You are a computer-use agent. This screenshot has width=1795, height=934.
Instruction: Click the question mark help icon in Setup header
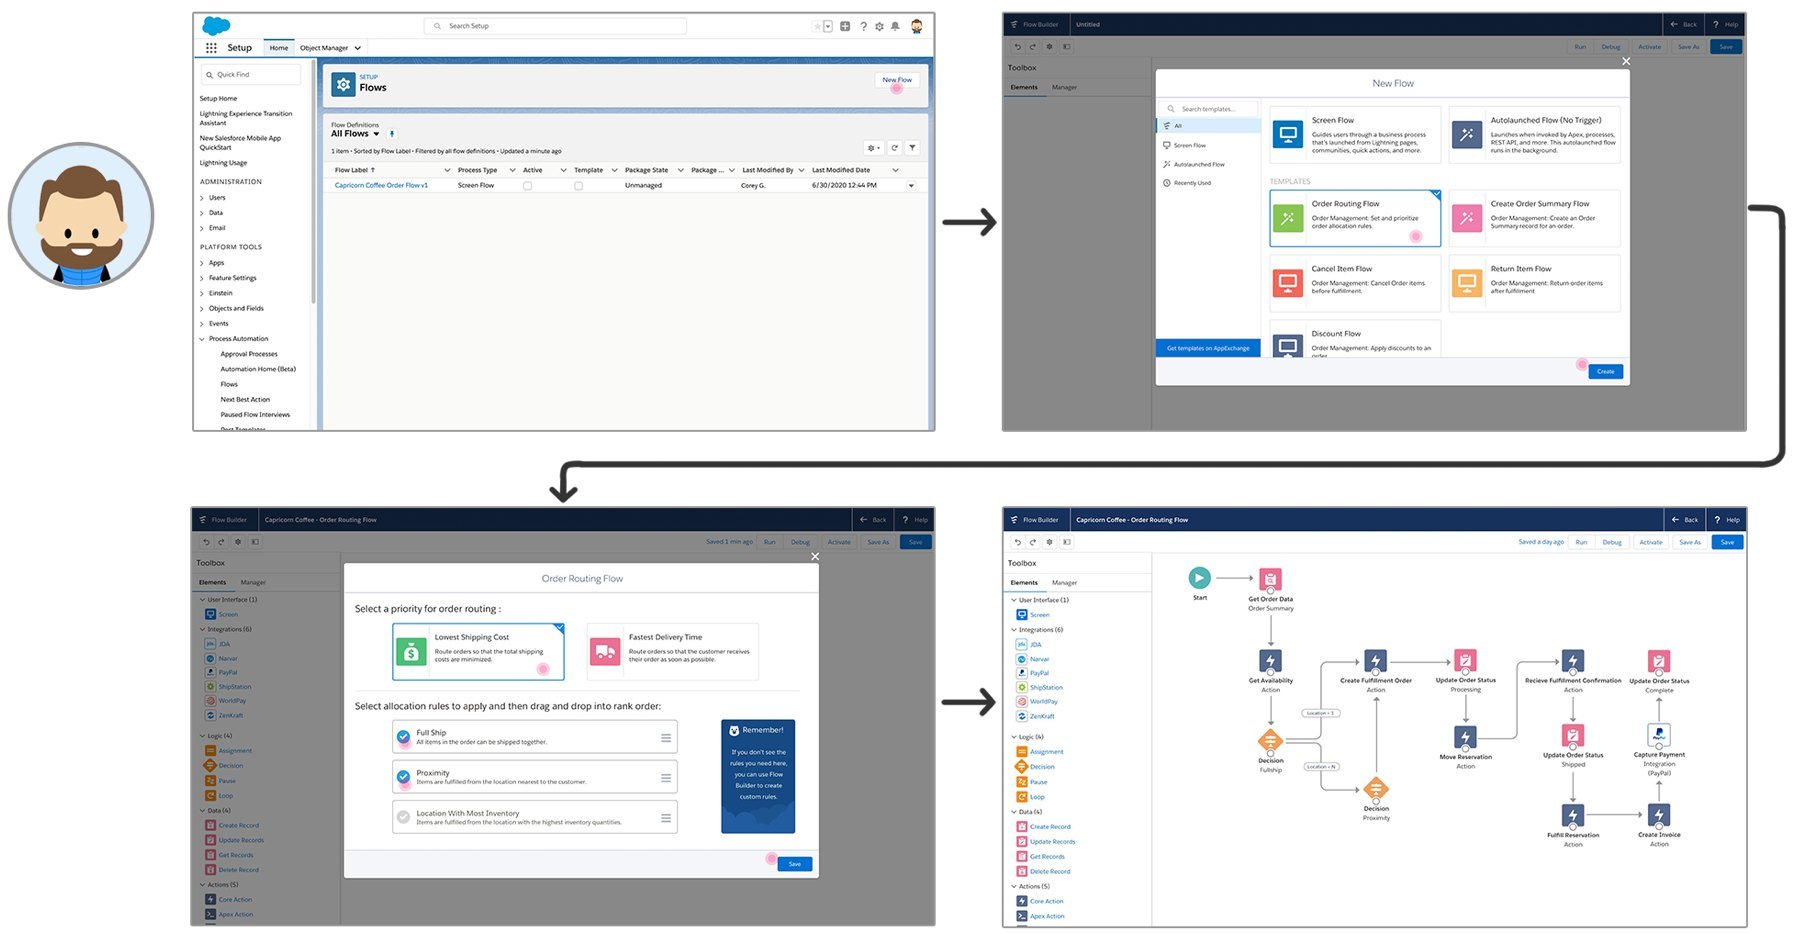pos(863,26)
